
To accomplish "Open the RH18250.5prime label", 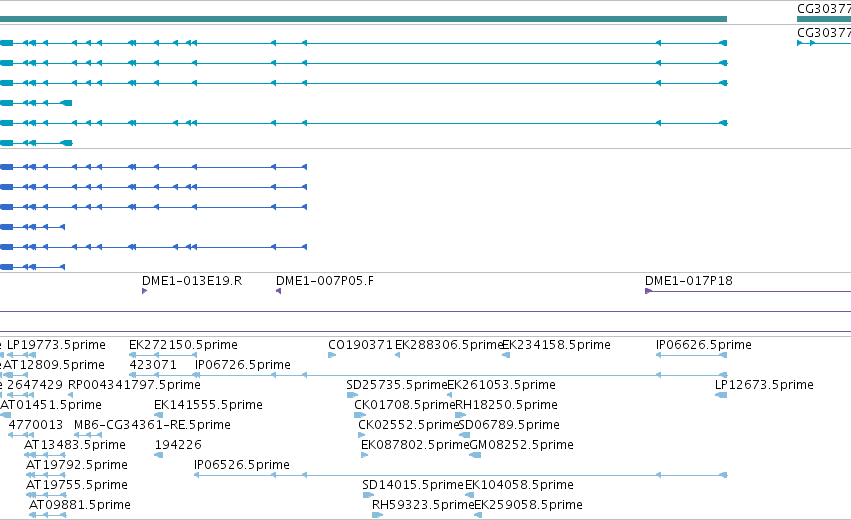I will point(506,405).
